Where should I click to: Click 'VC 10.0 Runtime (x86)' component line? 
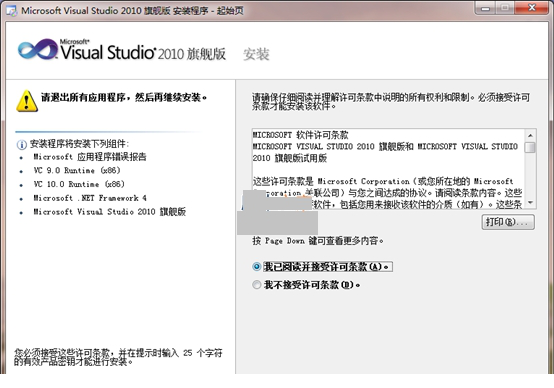(x=79, y=184)
